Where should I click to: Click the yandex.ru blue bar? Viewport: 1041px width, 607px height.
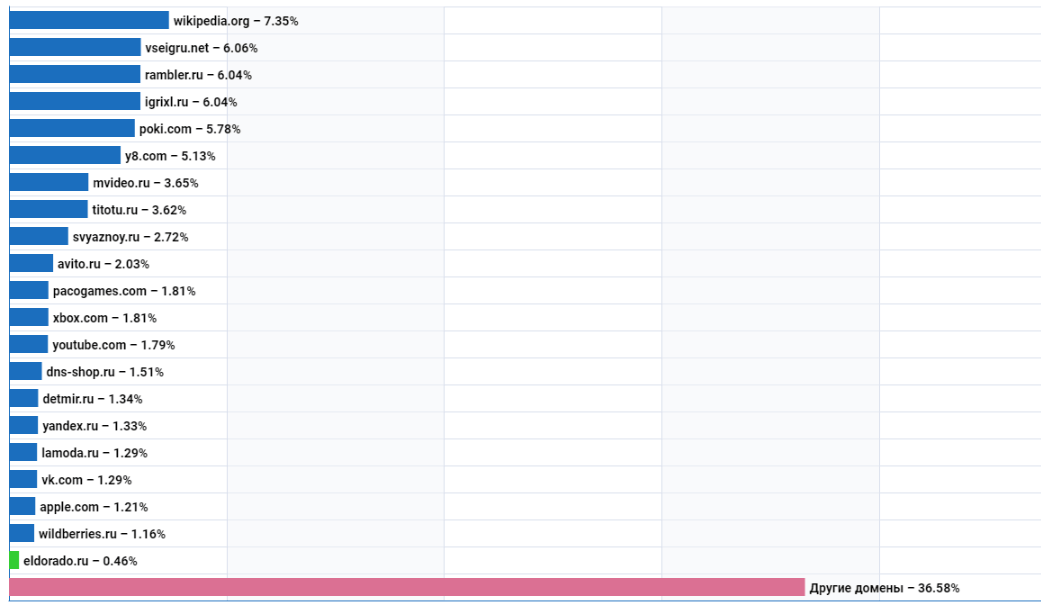[23, 426]
